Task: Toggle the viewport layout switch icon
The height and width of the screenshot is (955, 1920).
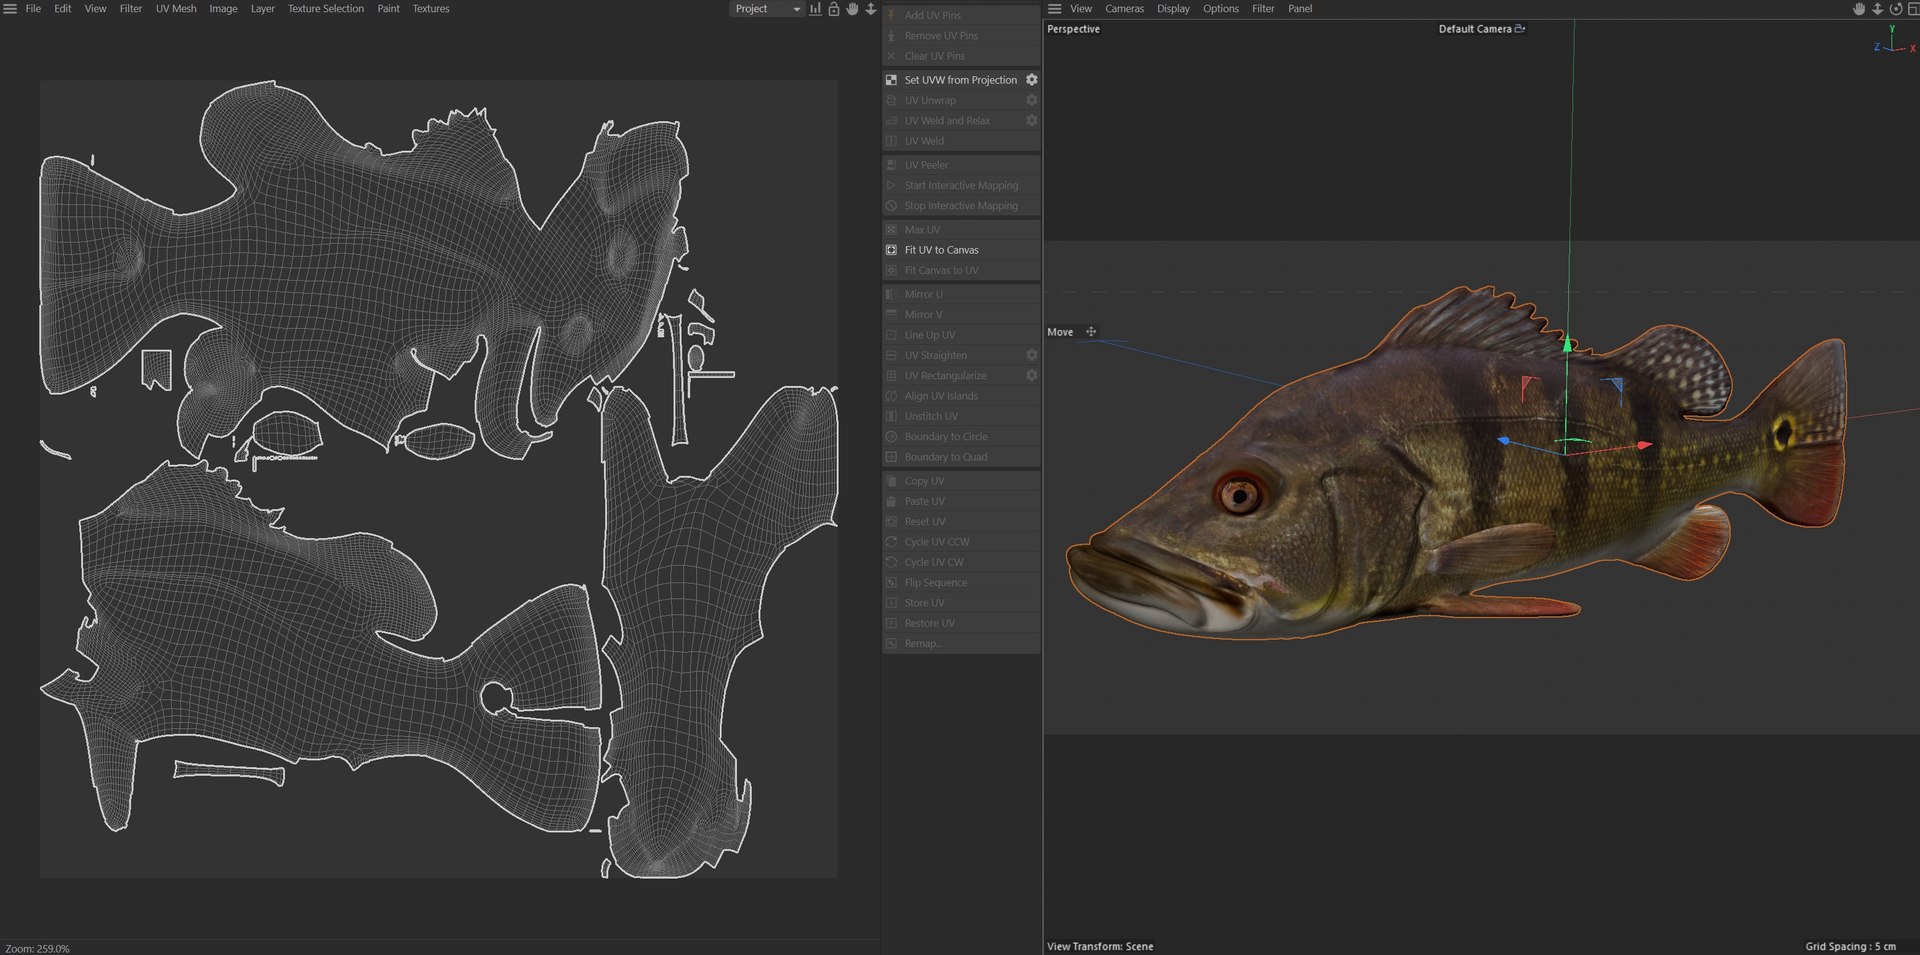Action: [1913, 9]
